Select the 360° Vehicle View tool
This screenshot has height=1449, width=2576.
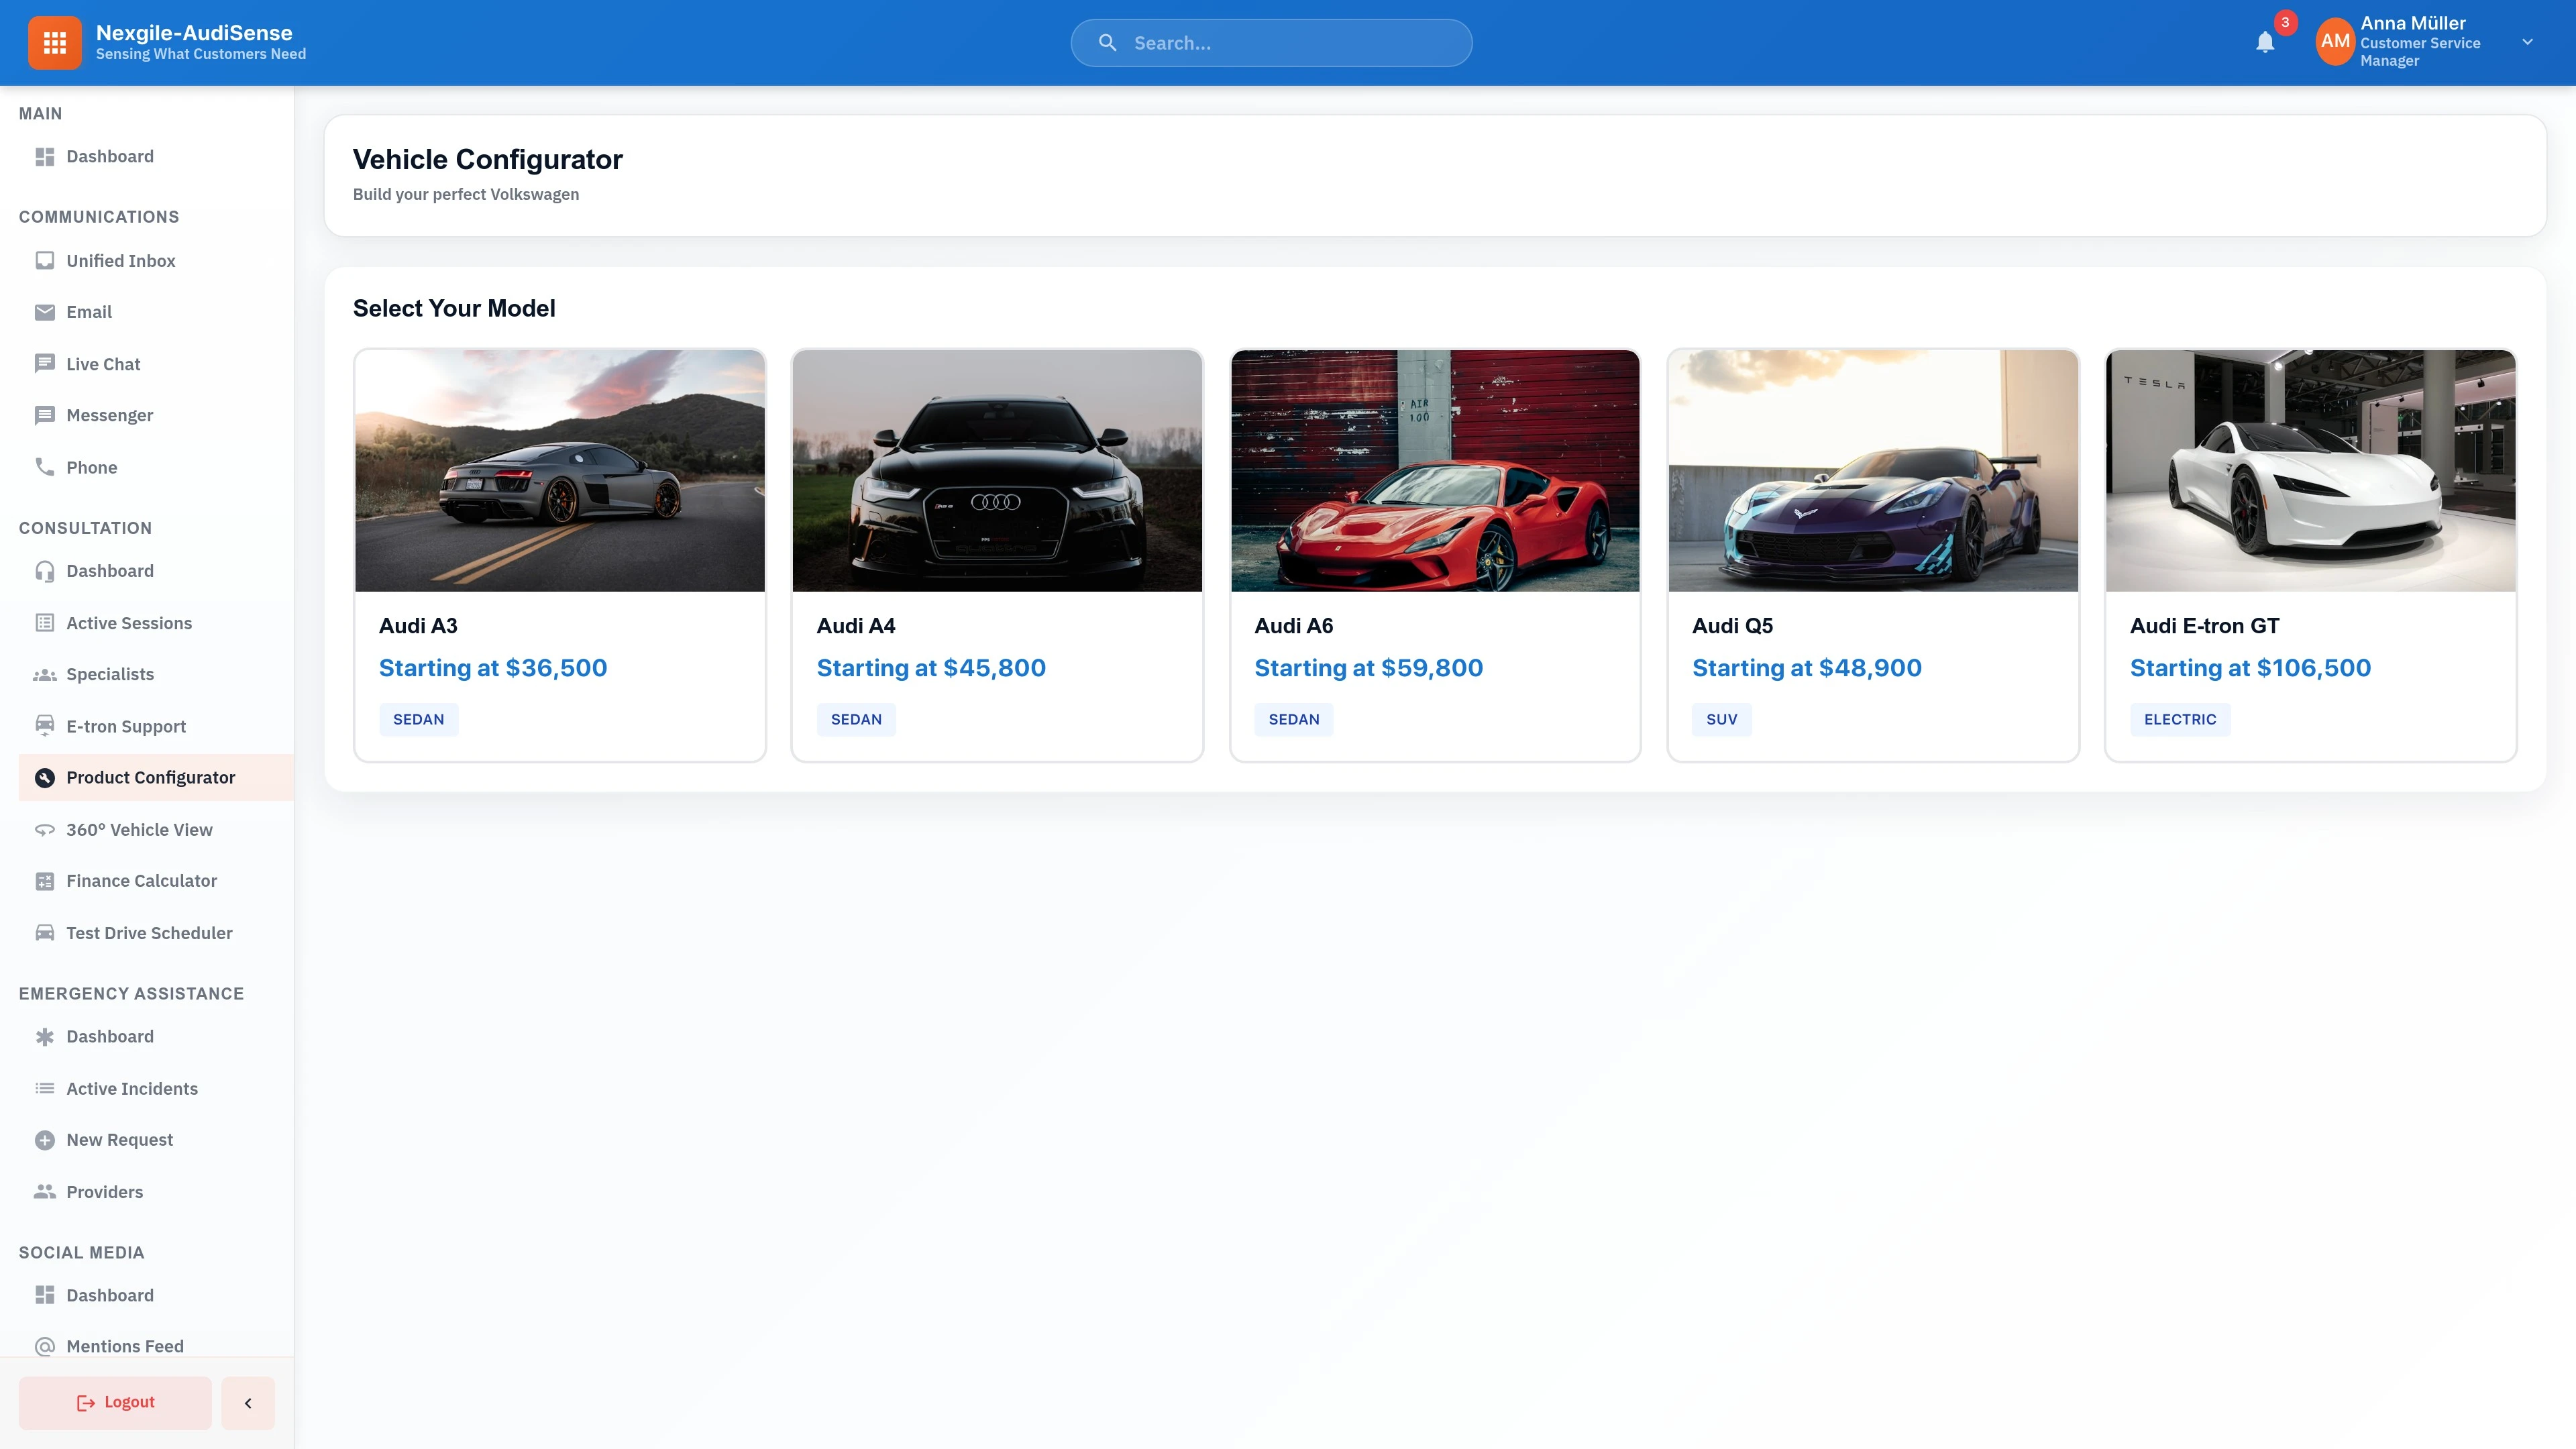click(139, 829)
